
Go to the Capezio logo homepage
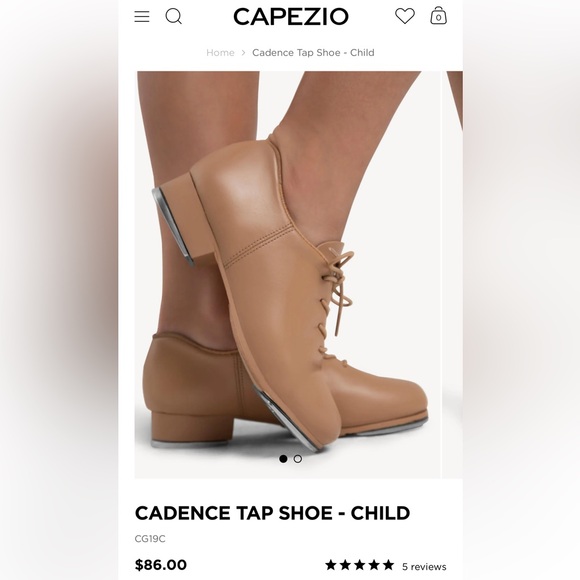[291, 17]
